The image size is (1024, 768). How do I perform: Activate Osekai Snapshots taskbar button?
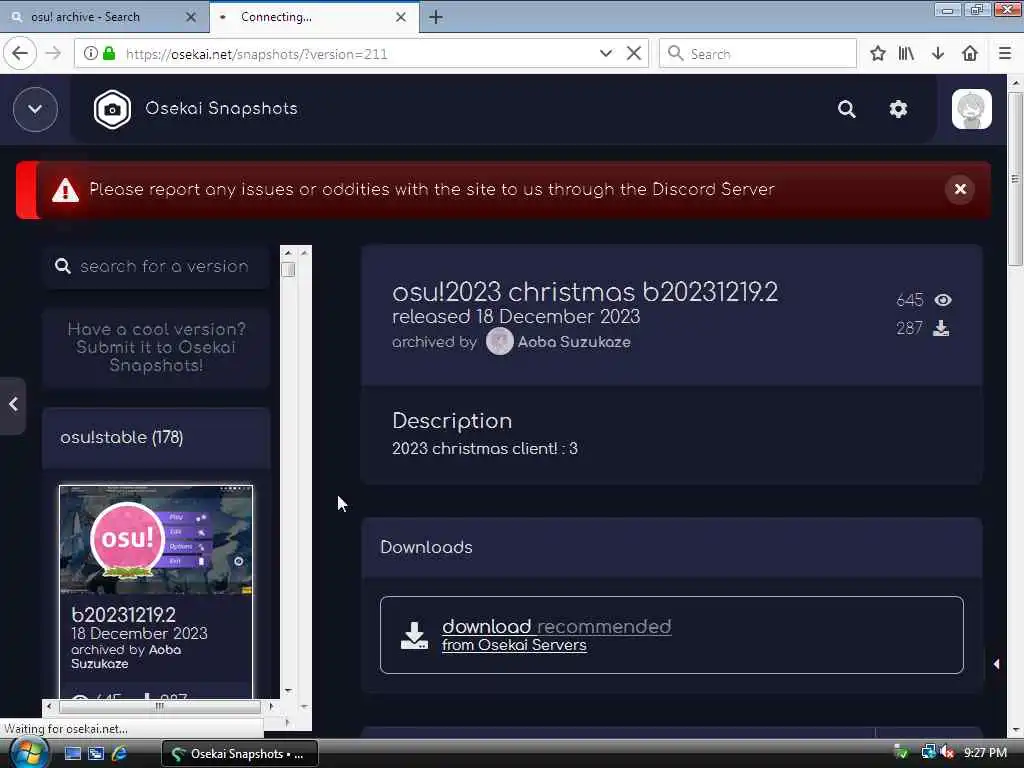pos(240,754)
